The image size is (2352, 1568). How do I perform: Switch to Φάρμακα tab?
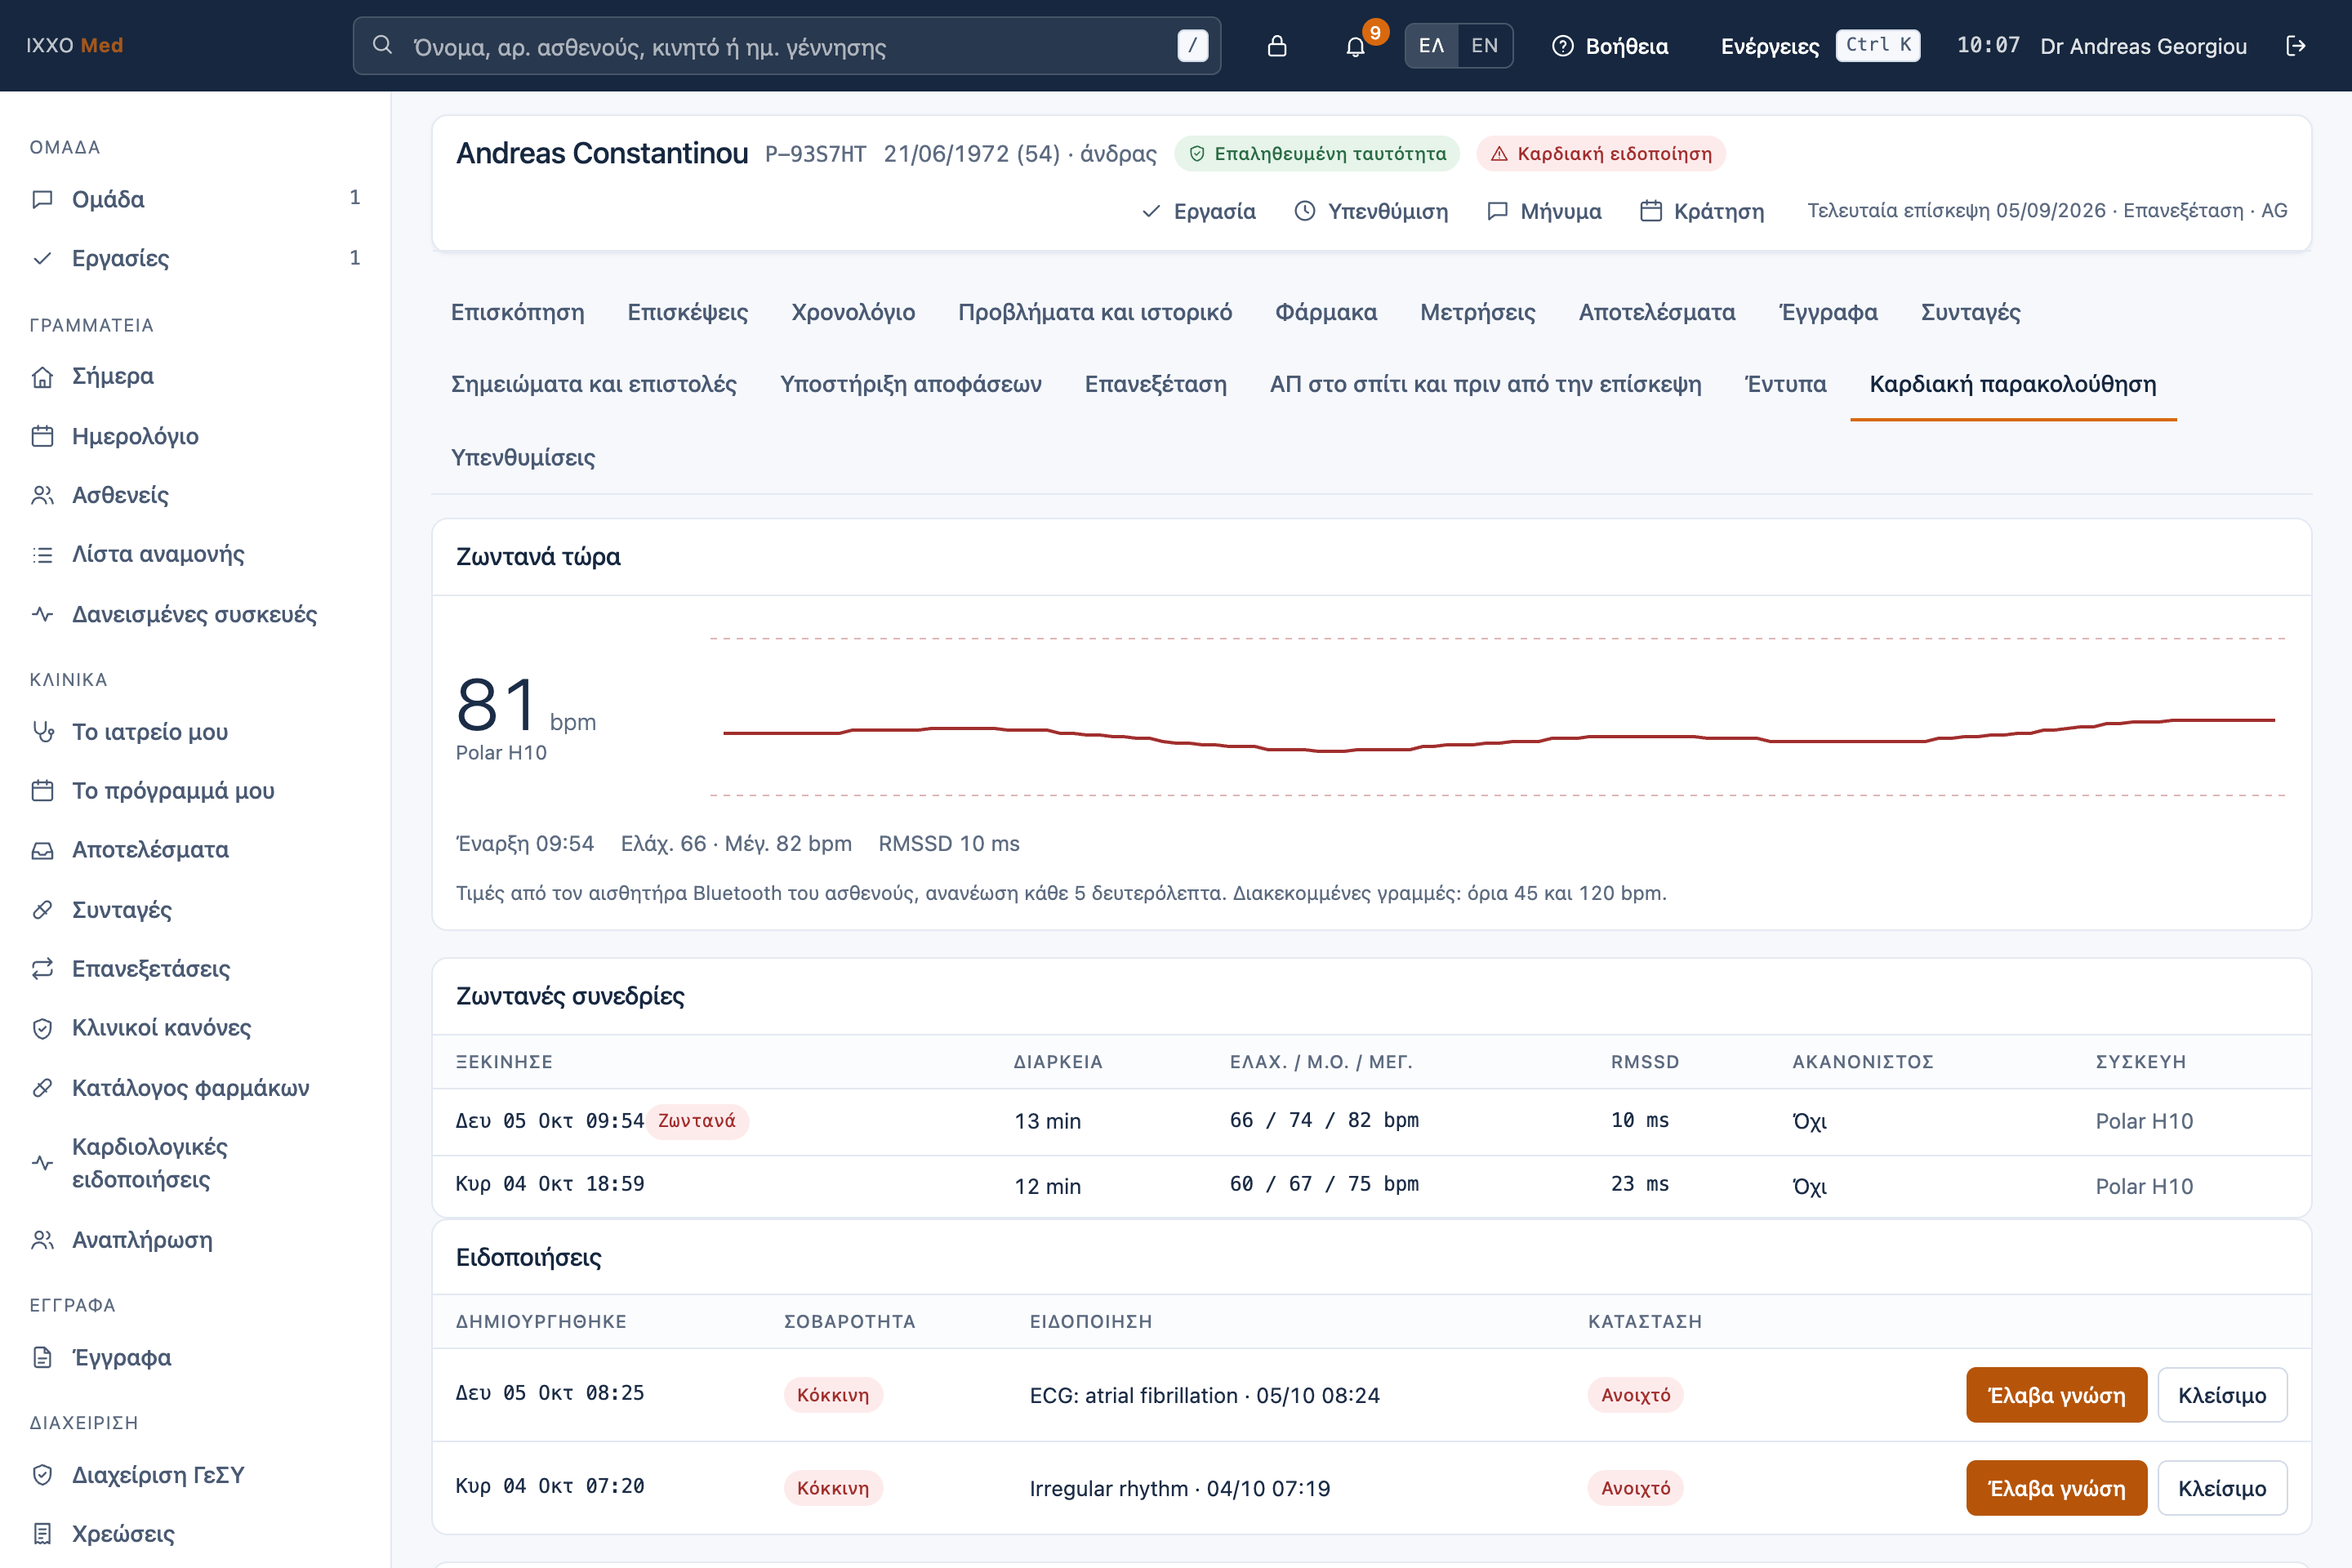coord(1326,312)
